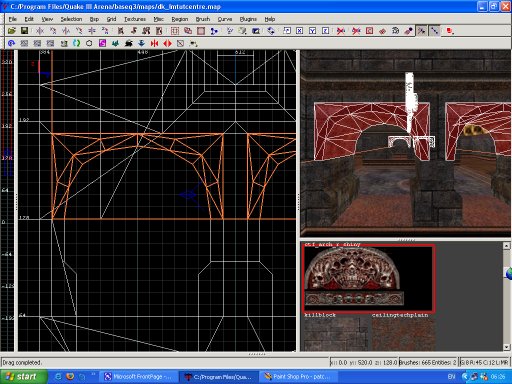Open the Help menu
Image resolution: width=512 pixels, height=384 pixels.
click(270, 19)
